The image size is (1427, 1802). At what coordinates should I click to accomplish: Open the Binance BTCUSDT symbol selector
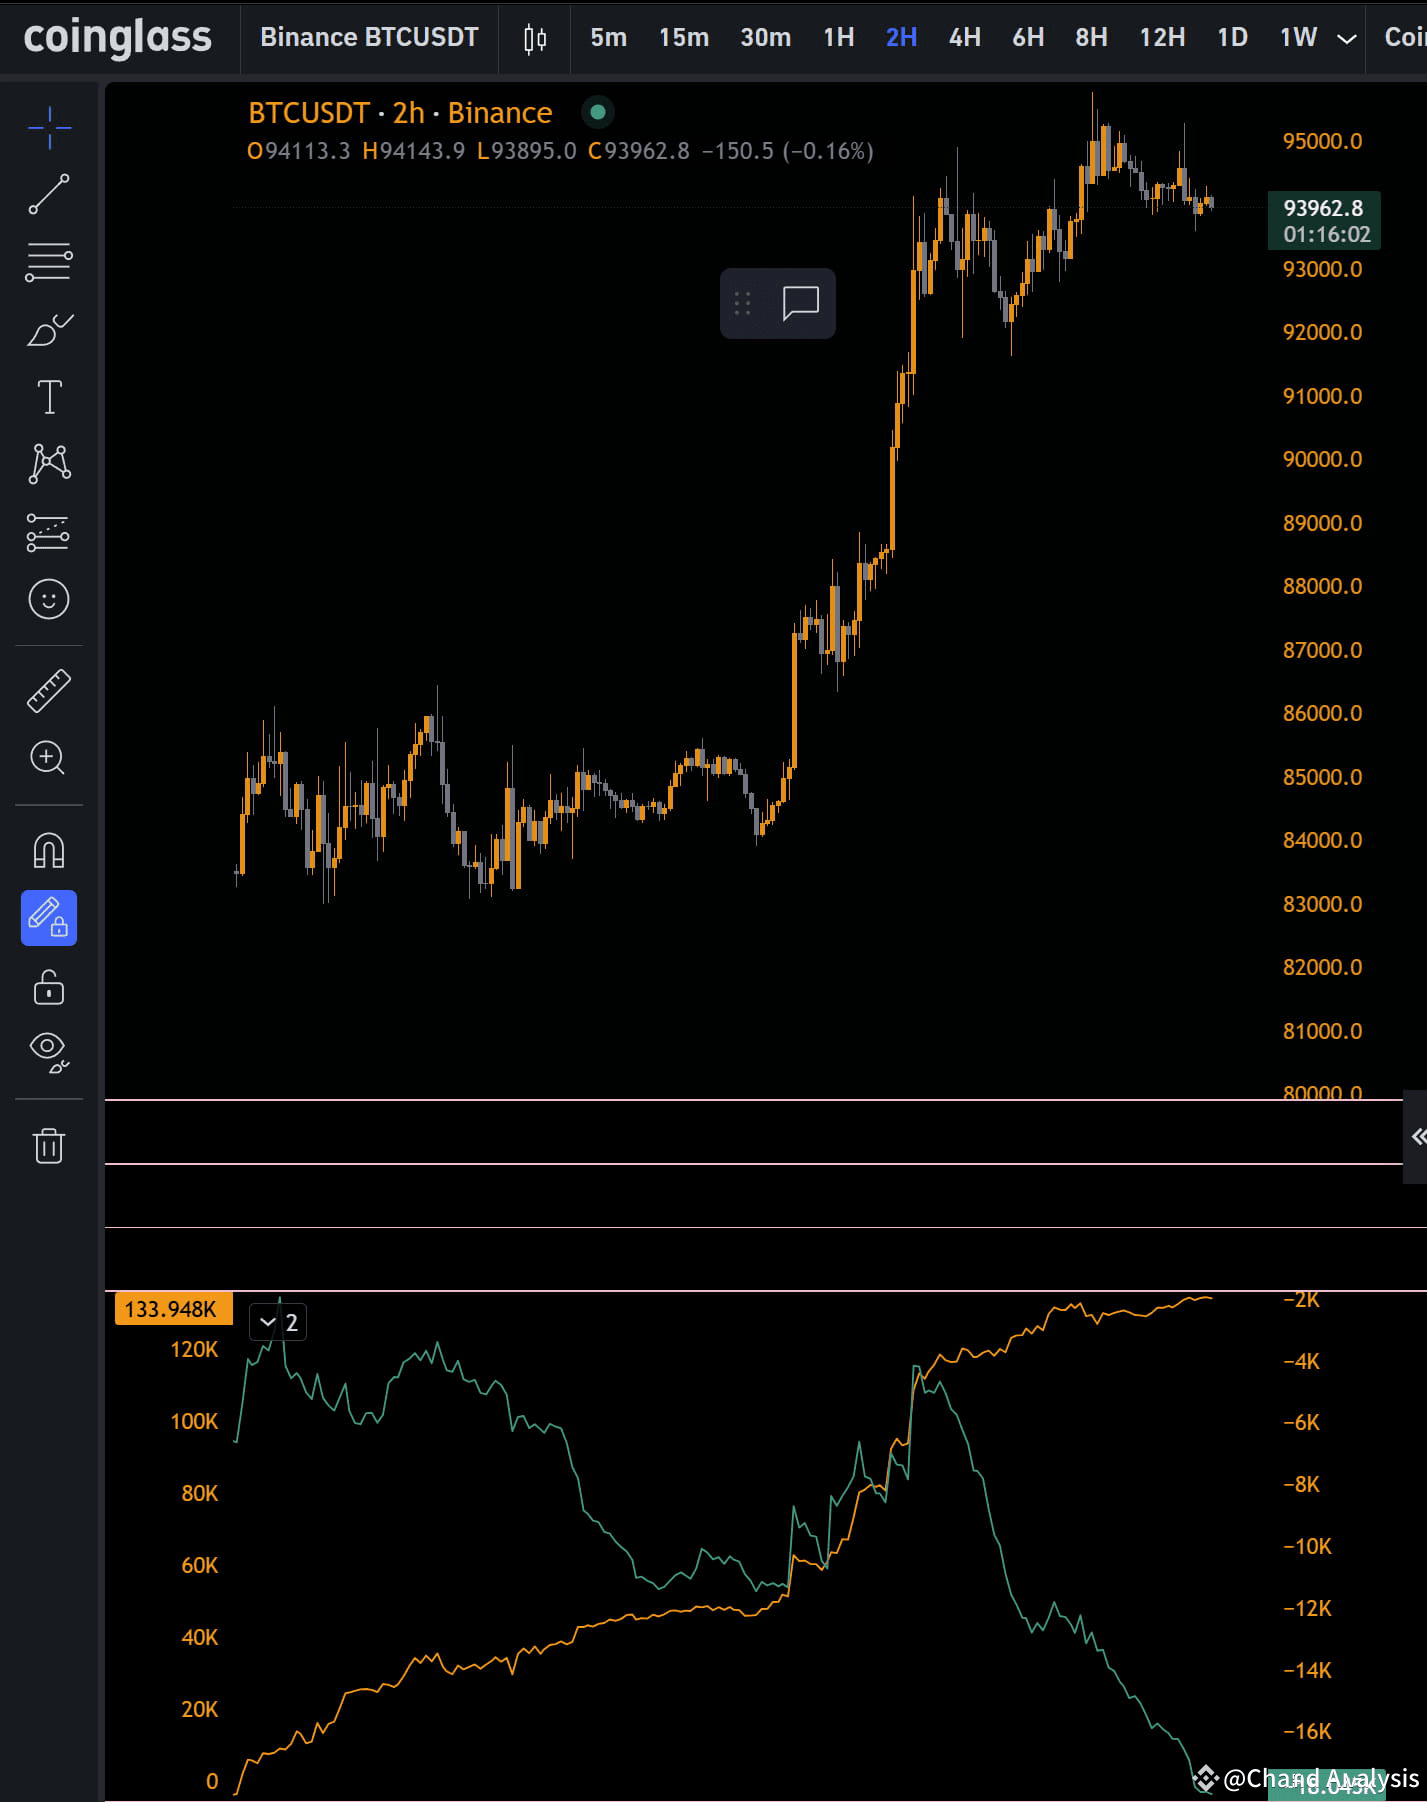pyautogui.click(x=369, y=38)
